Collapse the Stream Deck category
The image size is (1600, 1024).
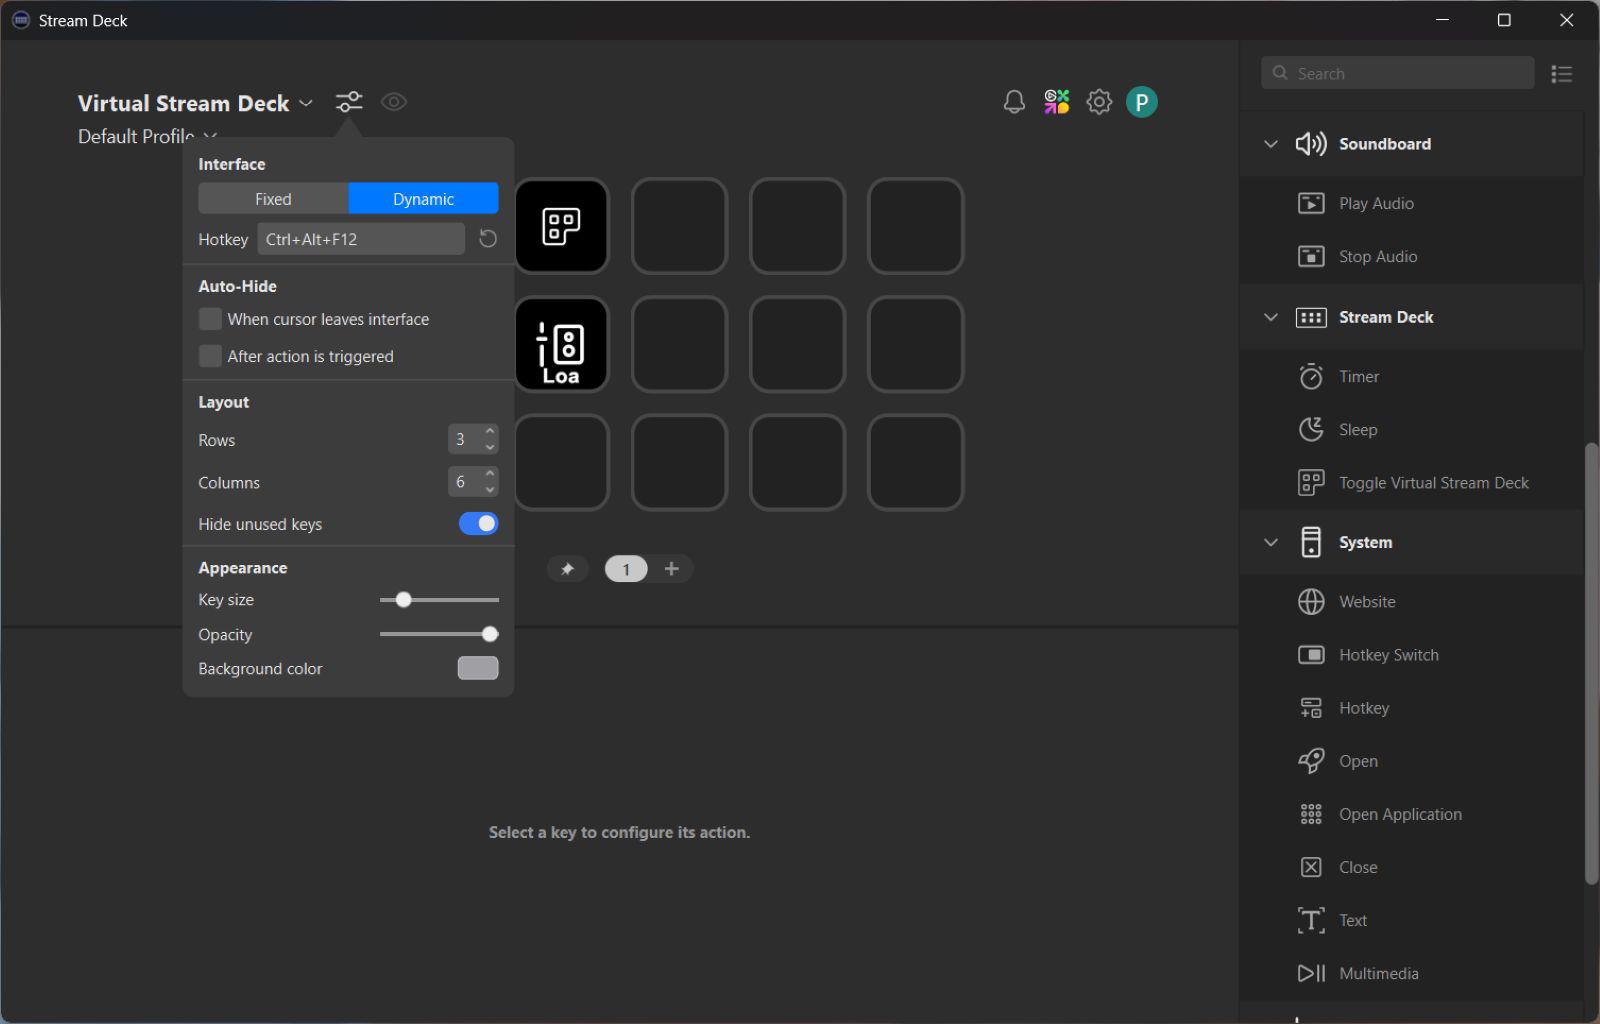1271,317
